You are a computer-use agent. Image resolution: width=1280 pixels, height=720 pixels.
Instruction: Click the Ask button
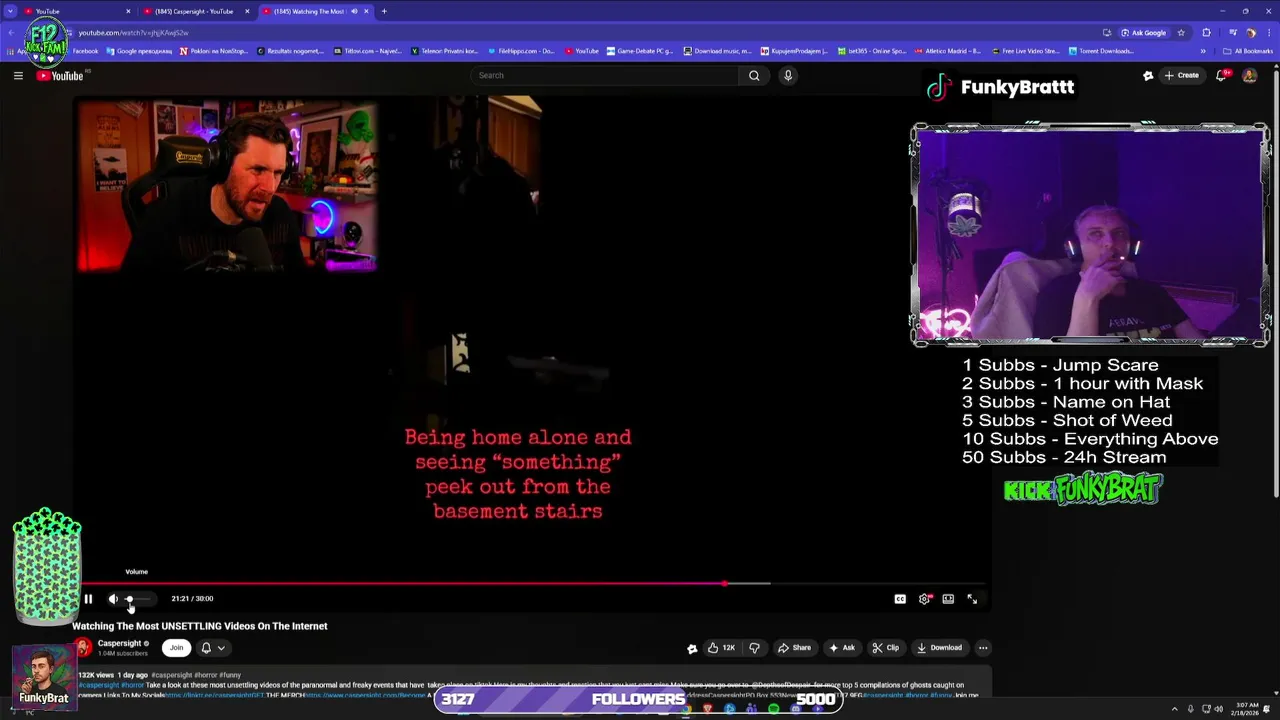(x=842, y=647)
